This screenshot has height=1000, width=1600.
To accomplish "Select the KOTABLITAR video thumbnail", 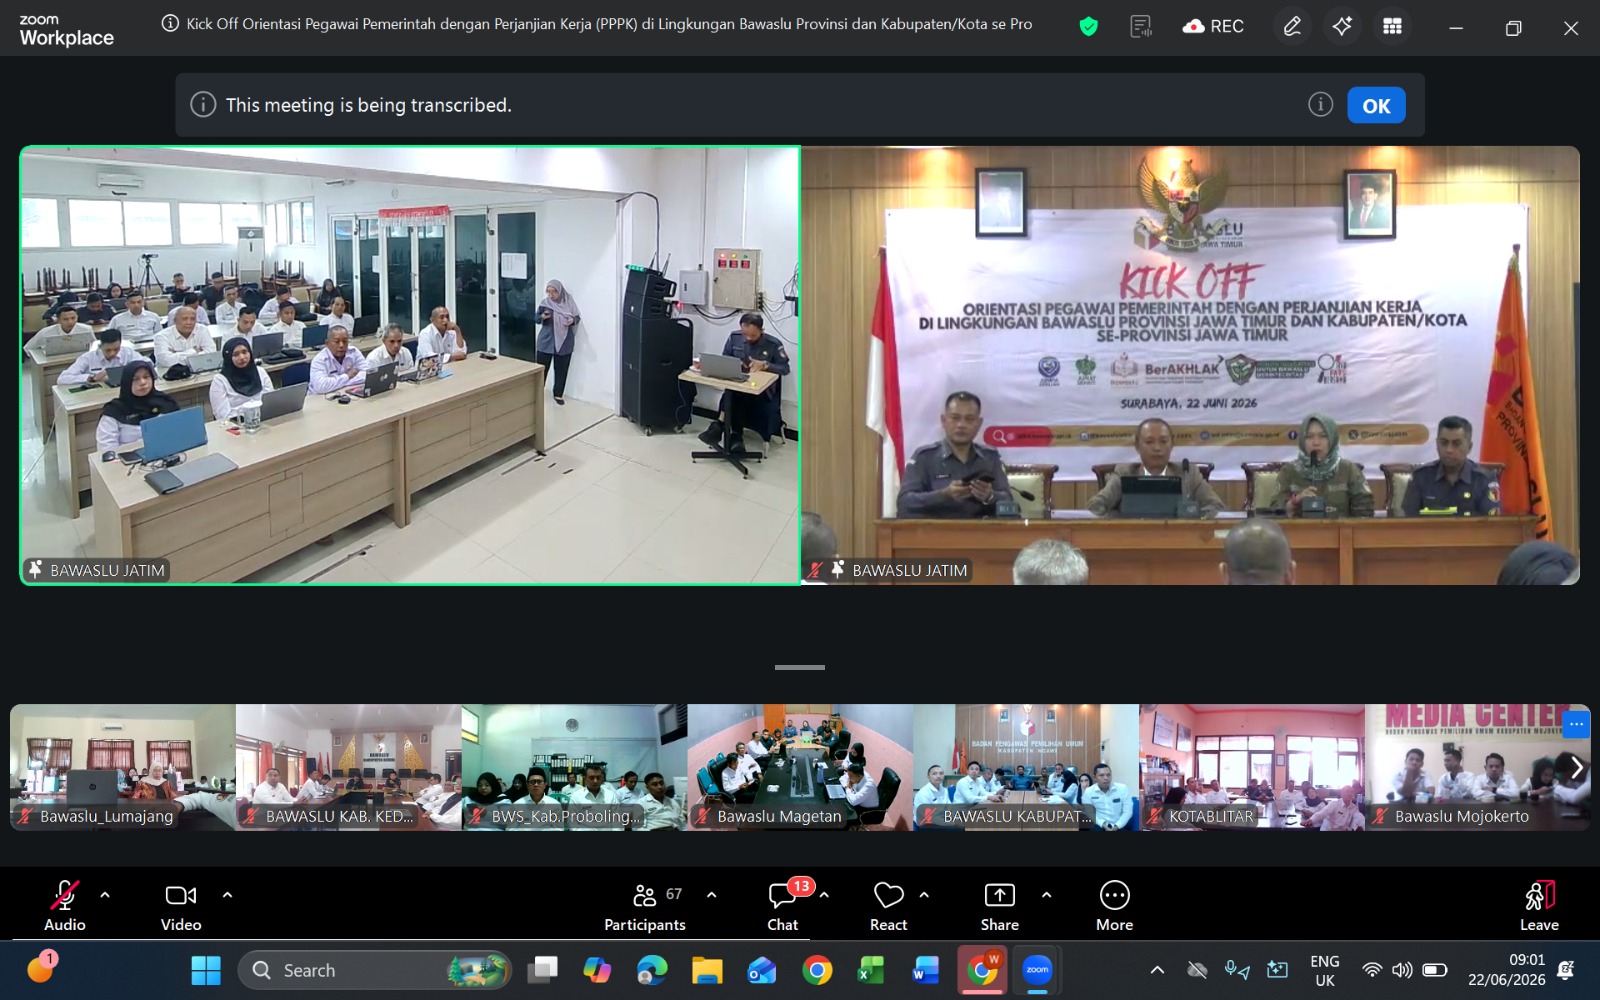I will tap(1253, 767).
